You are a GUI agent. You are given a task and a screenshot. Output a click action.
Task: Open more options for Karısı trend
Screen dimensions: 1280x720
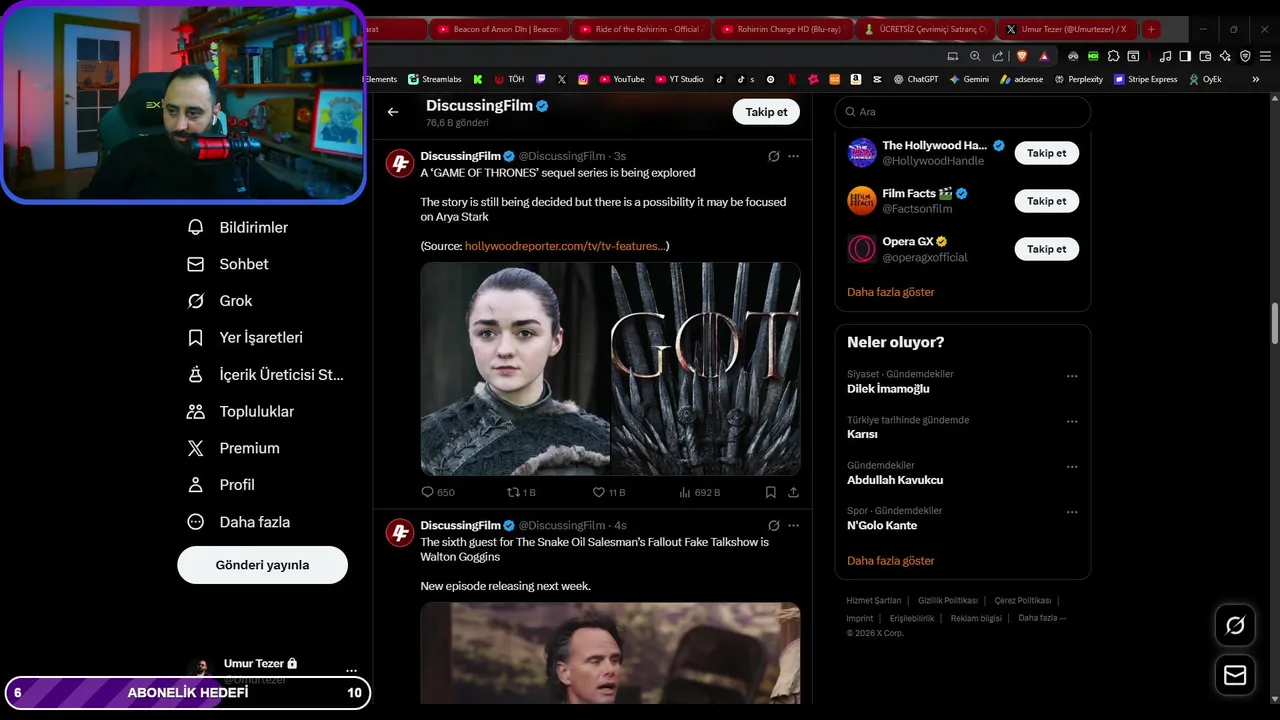[x=1072, y=422]
